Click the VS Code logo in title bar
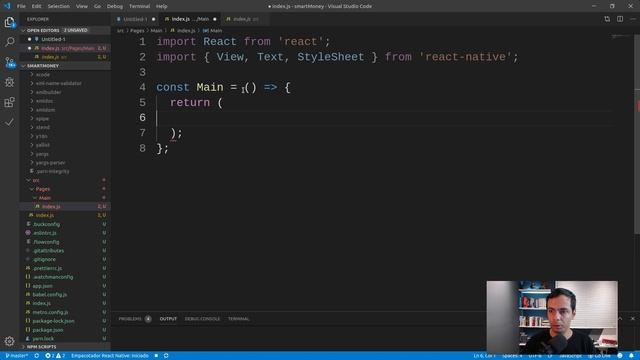Viewport: 640px width, 360px height. pyautogui.click(x=7, y=6)
